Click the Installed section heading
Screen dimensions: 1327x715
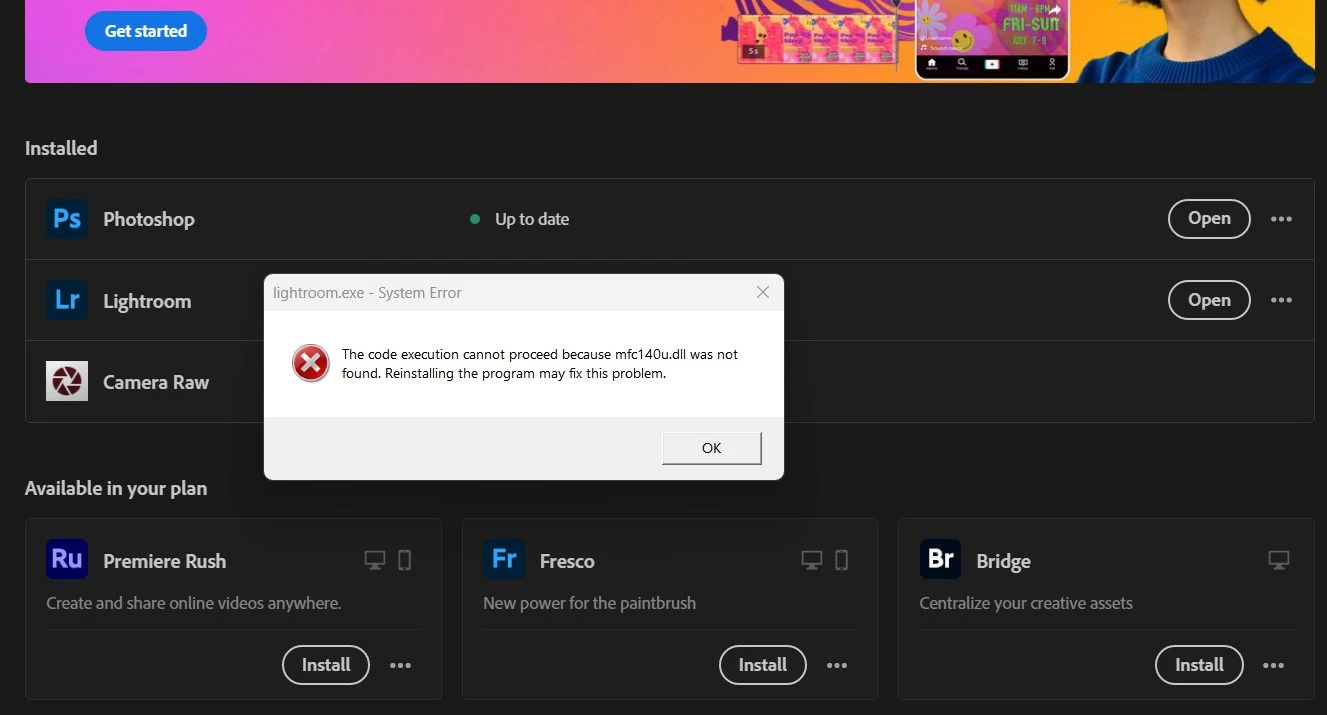pyautogui.click(x=61, y=148)
